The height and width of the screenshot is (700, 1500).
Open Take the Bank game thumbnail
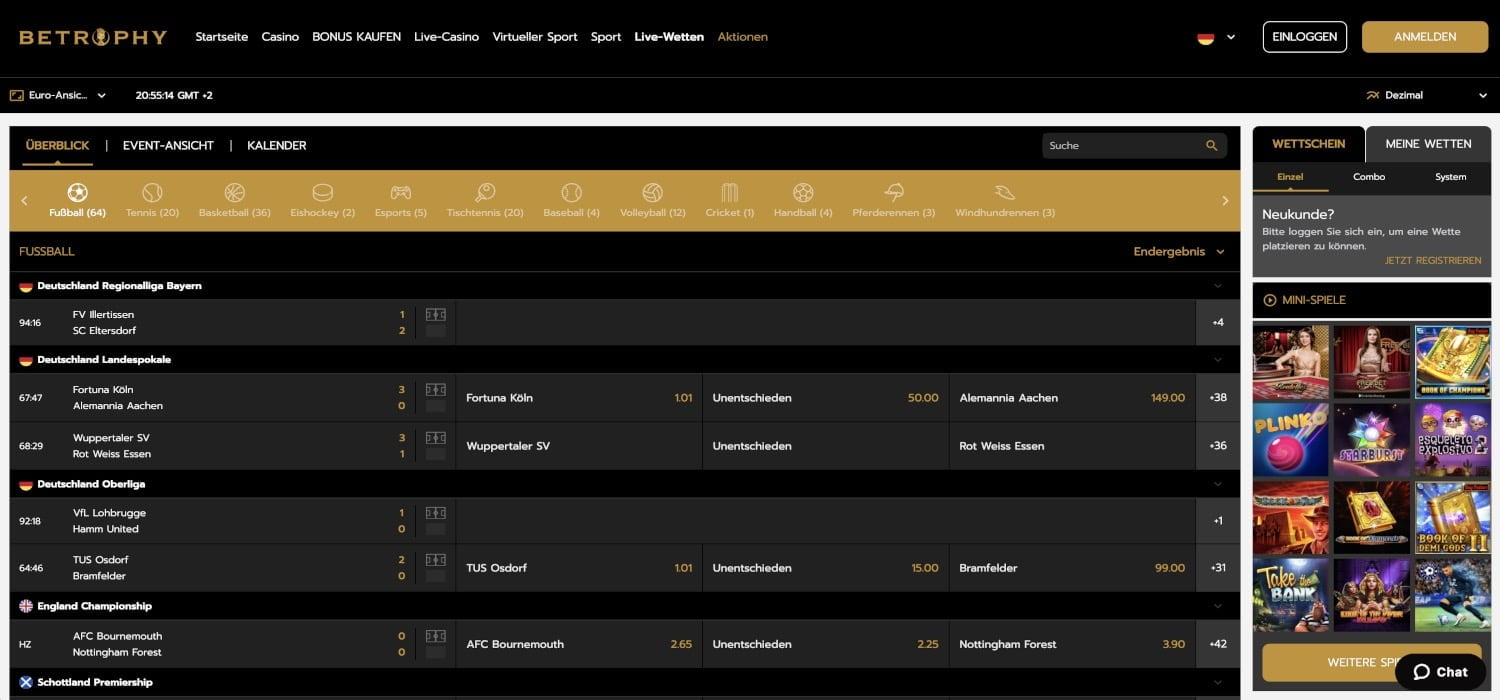(x=1291, y=595)
